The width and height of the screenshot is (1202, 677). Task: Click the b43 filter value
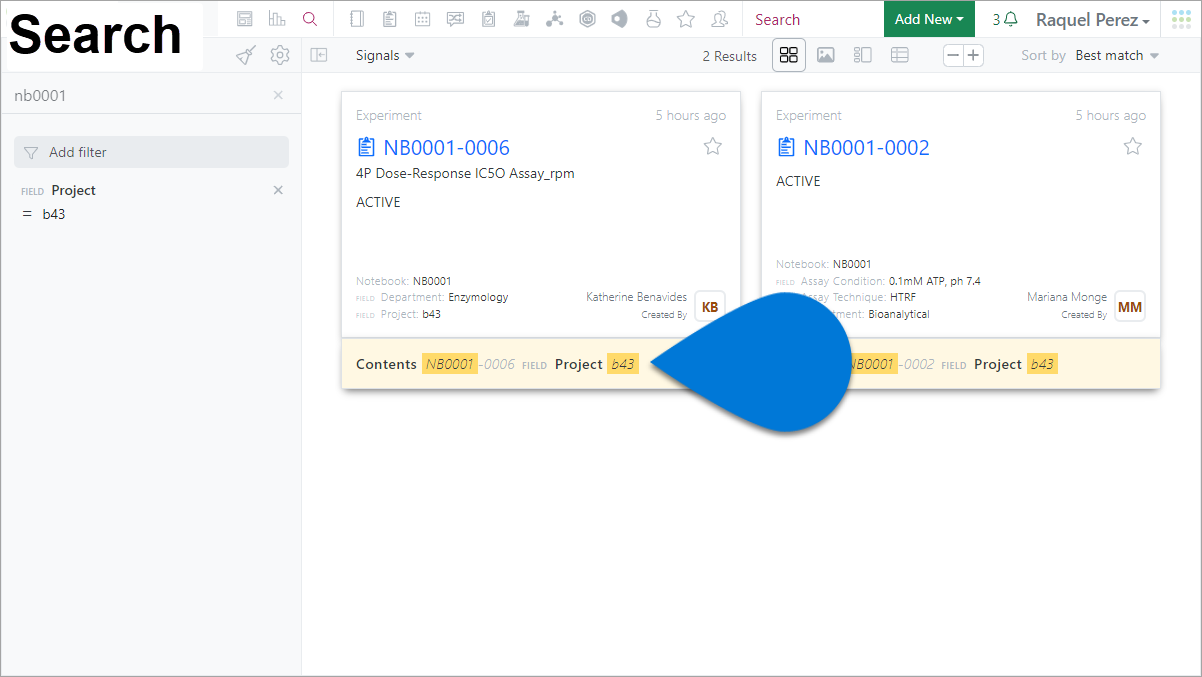pyautogui.click(x=54, y=214)
